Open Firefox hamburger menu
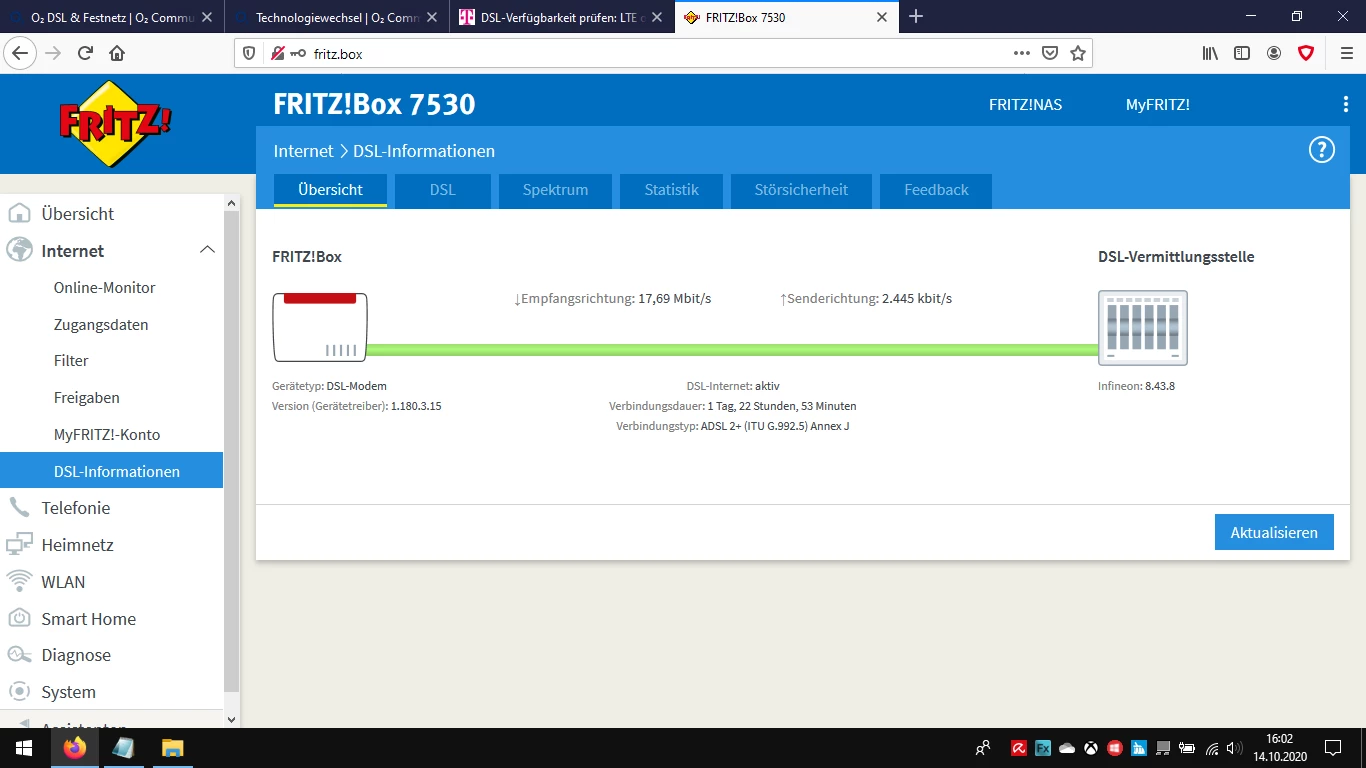 1346,53
